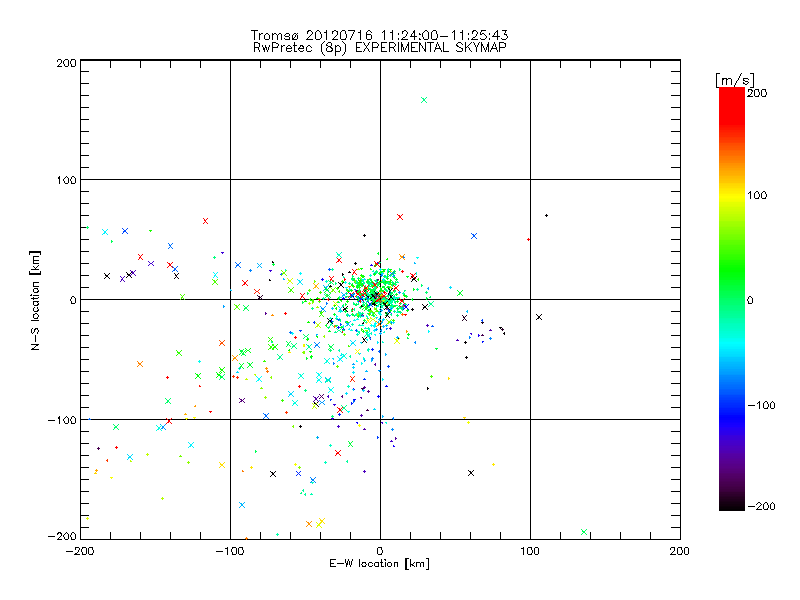Click the N-S location [km] axis label
The image size is (800, 600).
(x=35, y=300)
